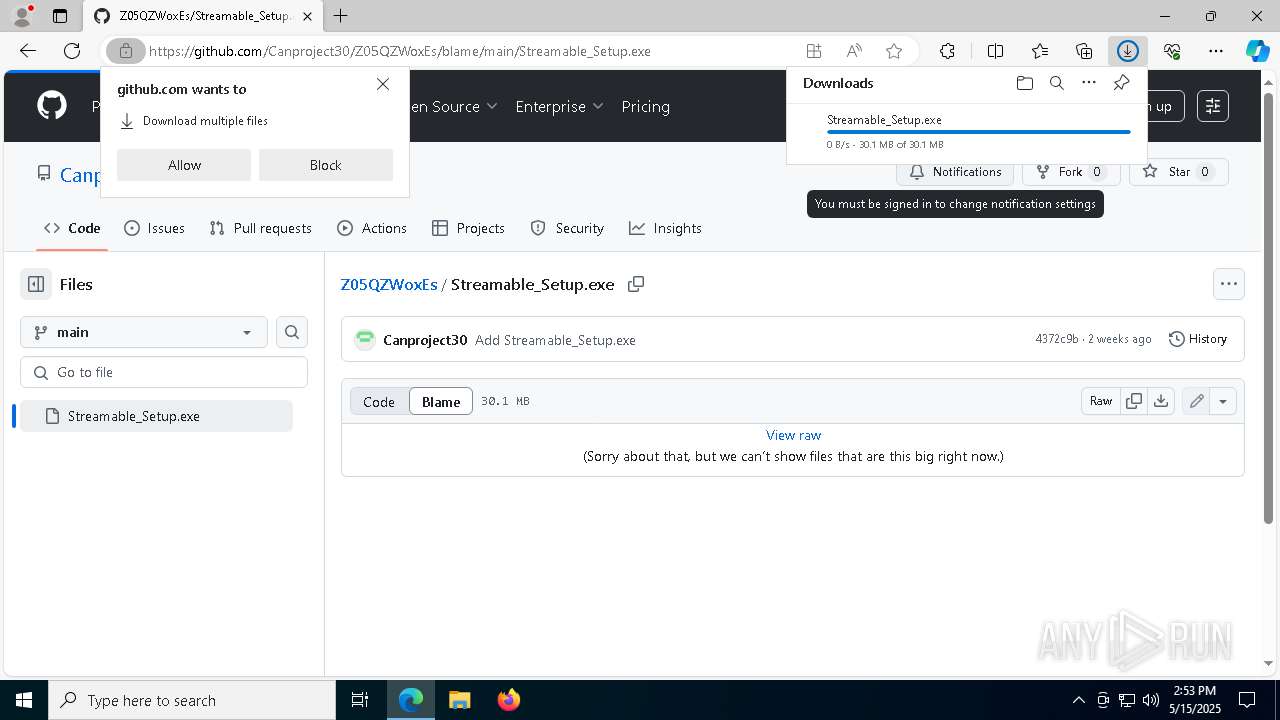Open the GitHub home logo
Viewport: 1280px width, 720px height.
click(x=52, y=106)
